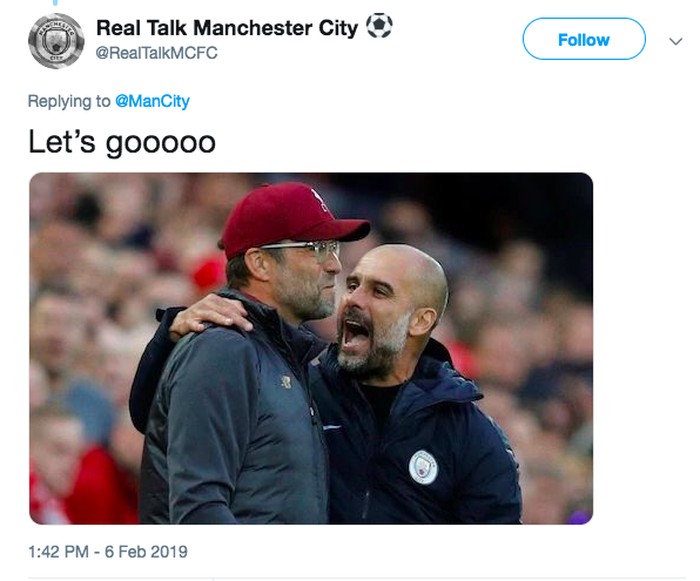This screenshot has height=581, width=700.
Task: Open the Real Talk Manchester City profile name
Action: coord(227,28)
